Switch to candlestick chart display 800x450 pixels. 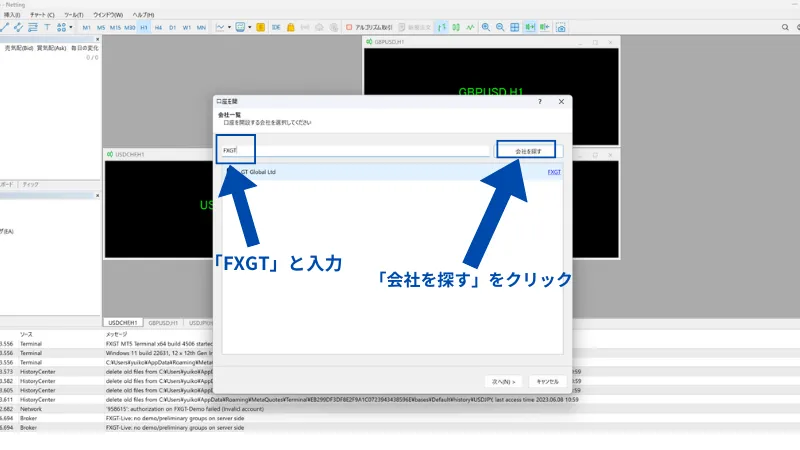(x=456, y=28)
